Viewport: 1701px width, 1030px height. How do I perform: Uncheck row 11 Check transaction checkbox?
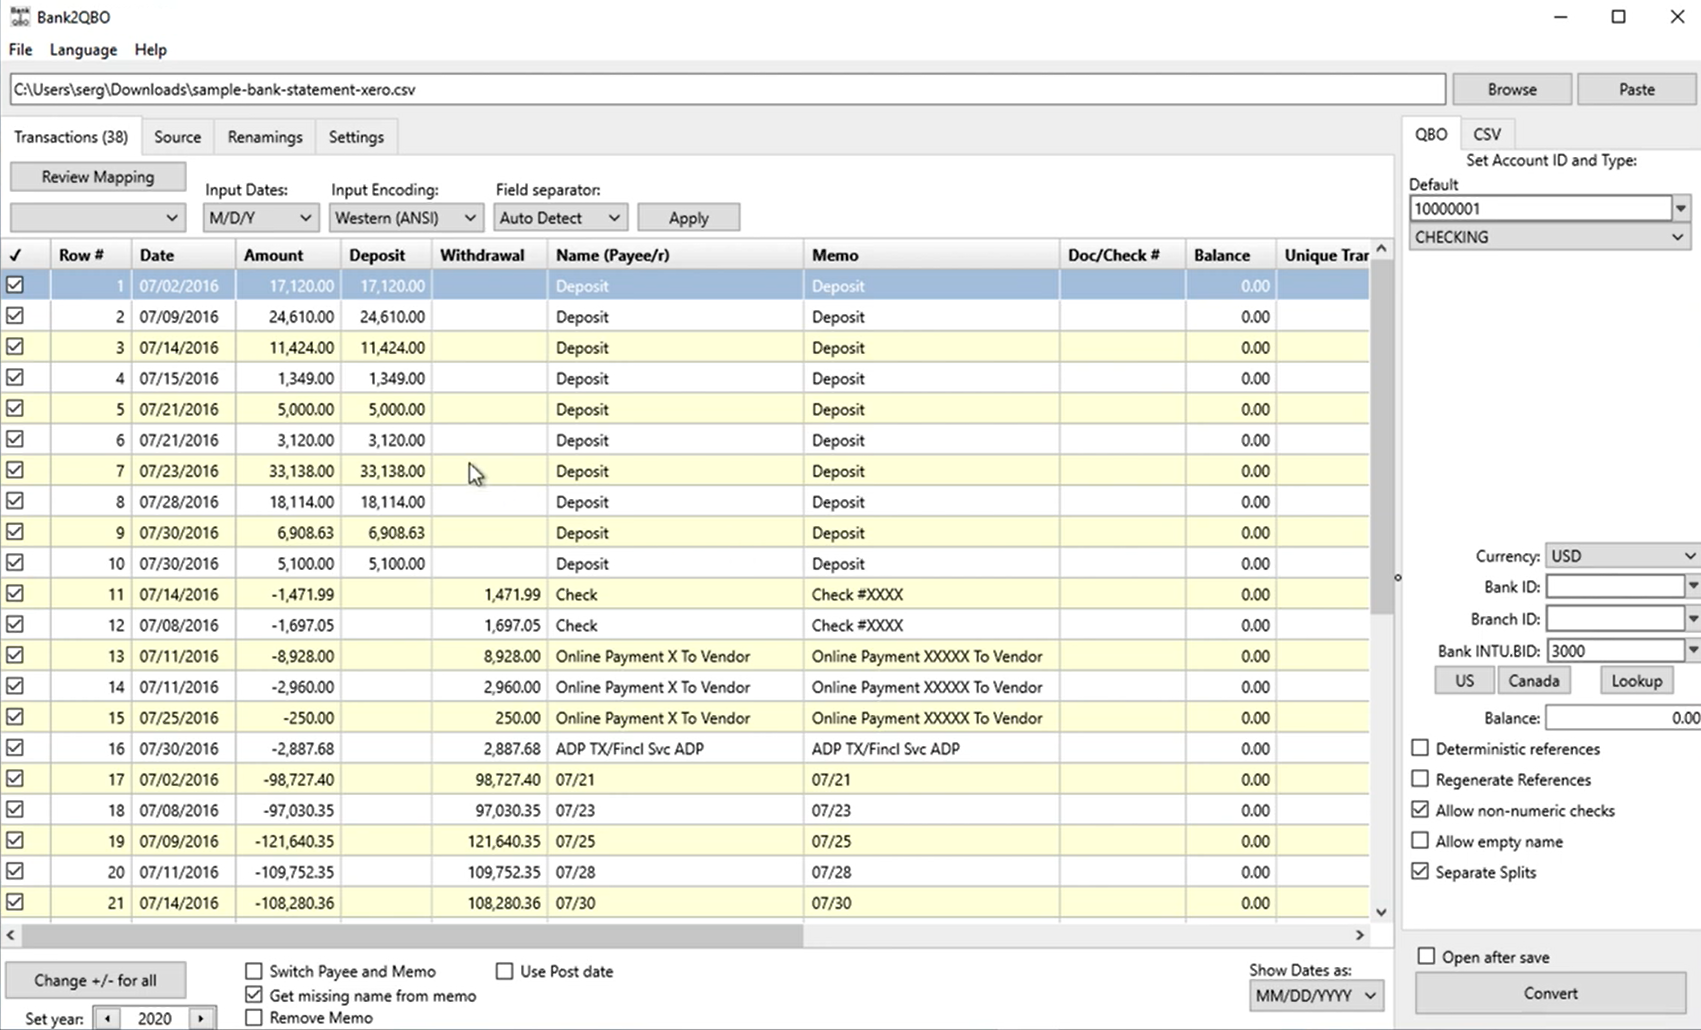15,593
